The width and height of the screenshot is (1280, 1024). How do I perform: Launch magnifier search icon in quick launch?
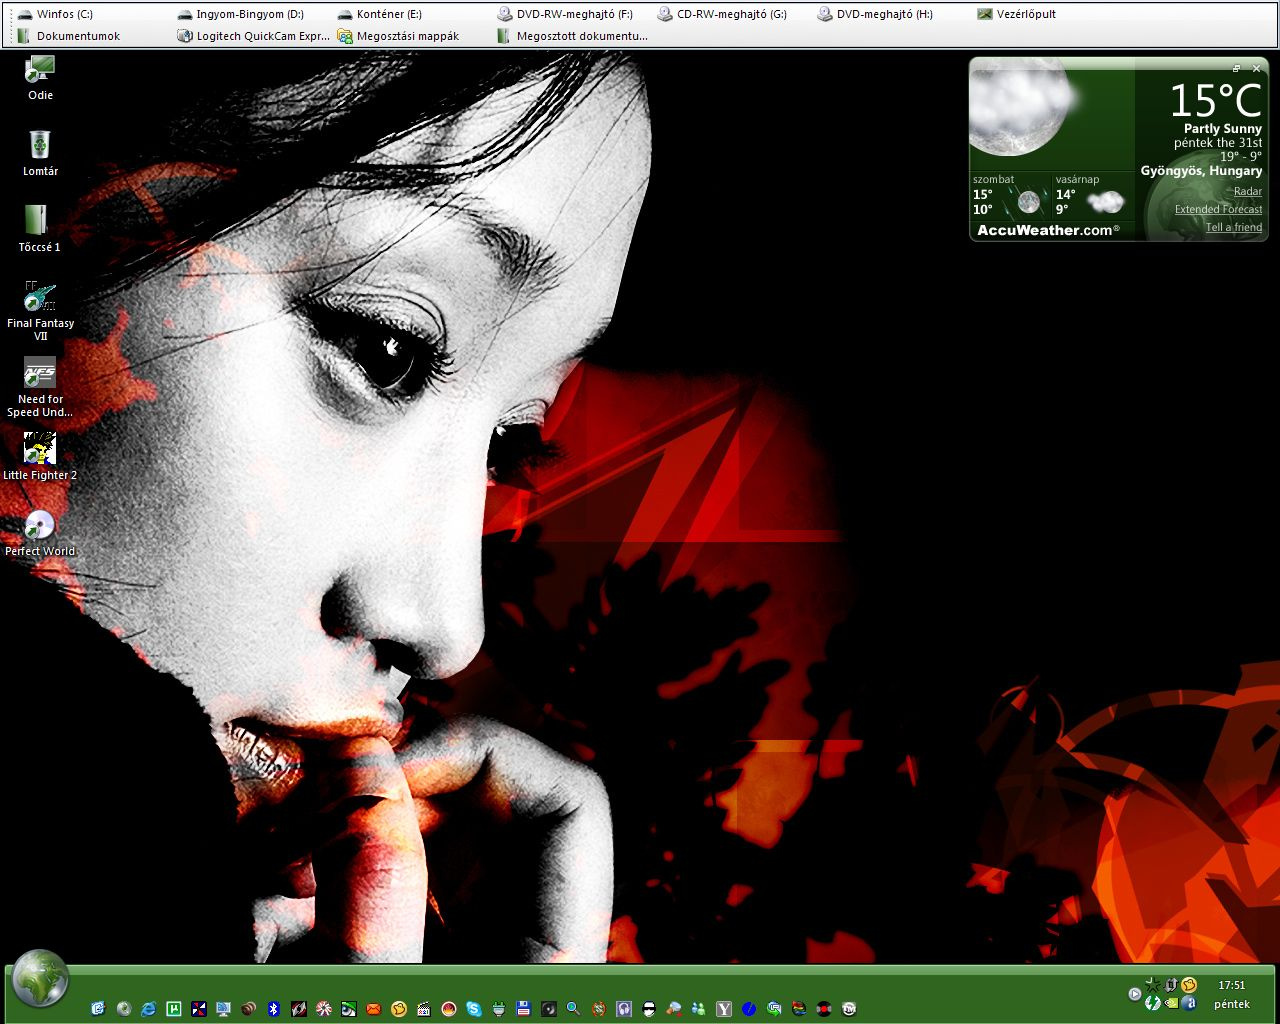(573, 1009)
